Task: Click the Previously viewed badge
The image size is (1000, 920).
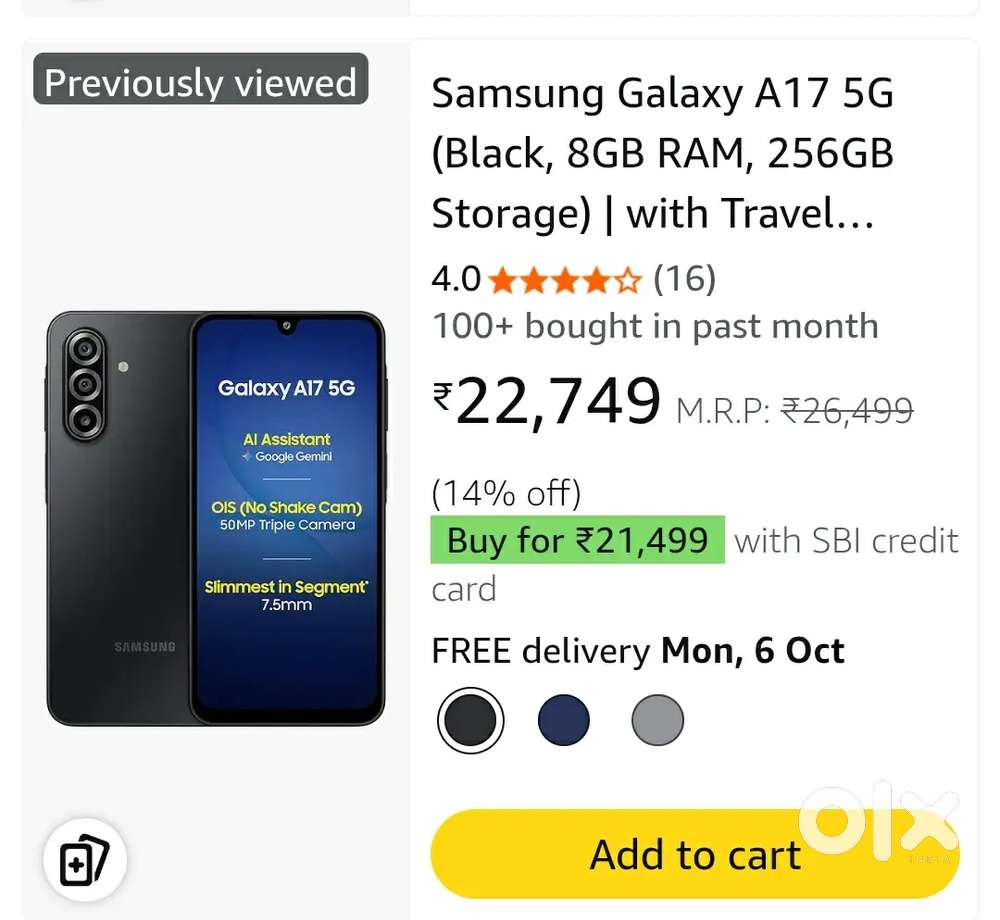Action: [x=201, y=80]
